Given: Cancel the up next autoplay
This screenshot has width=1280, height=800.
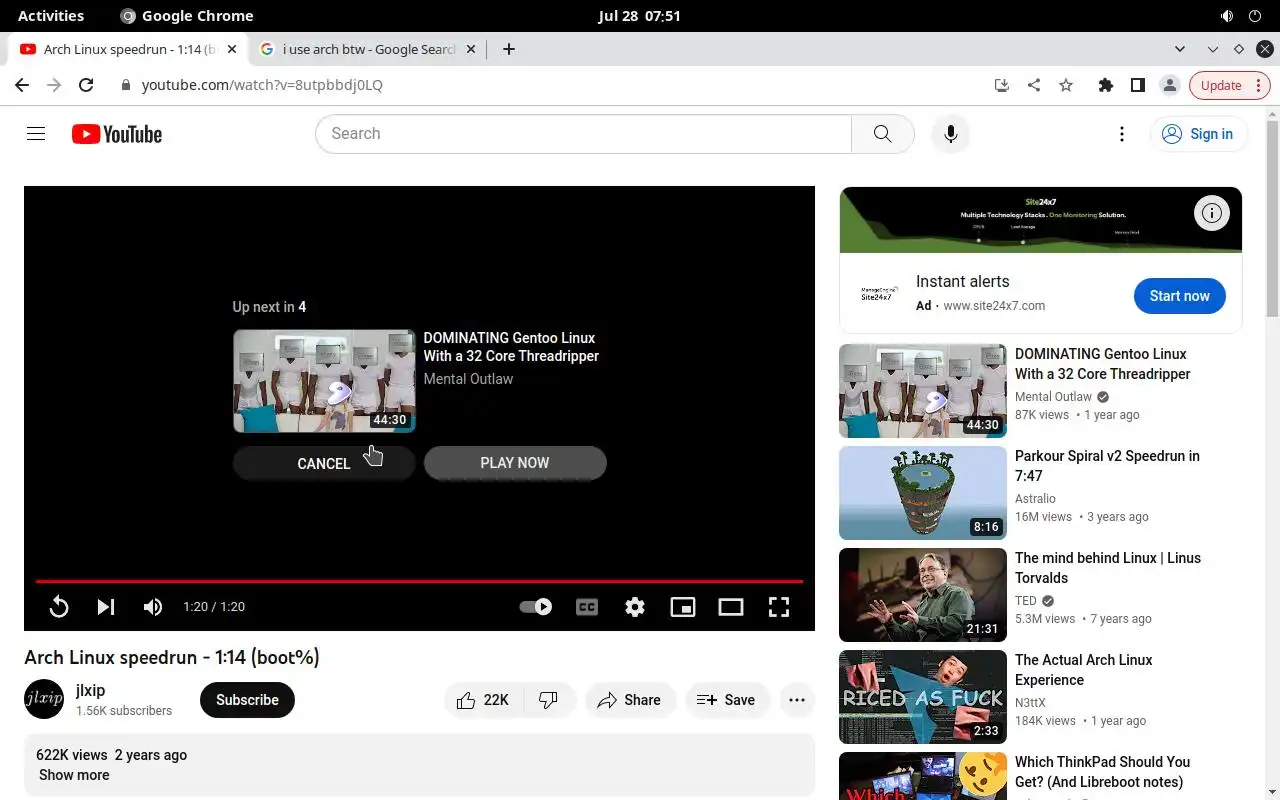Looking at the screenshot, I should point(324,463).
